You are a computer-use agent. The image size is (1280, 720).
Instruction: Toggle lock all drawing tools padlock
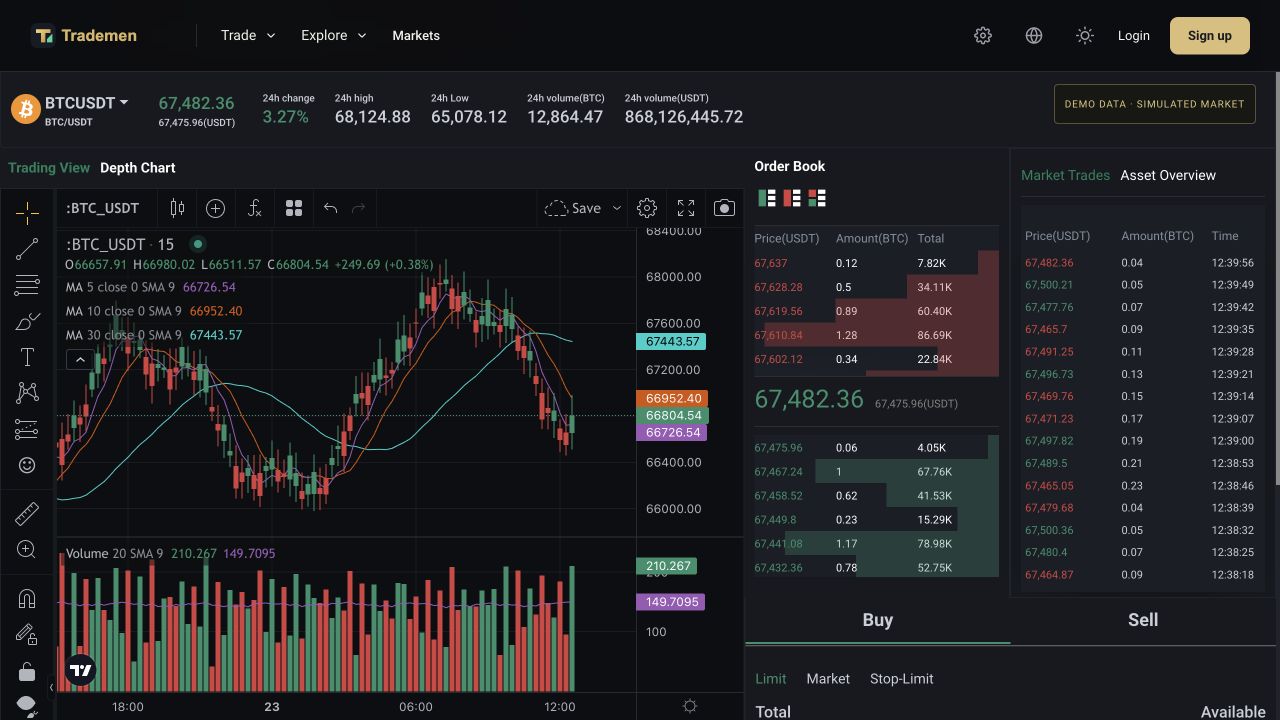point(27,671)
